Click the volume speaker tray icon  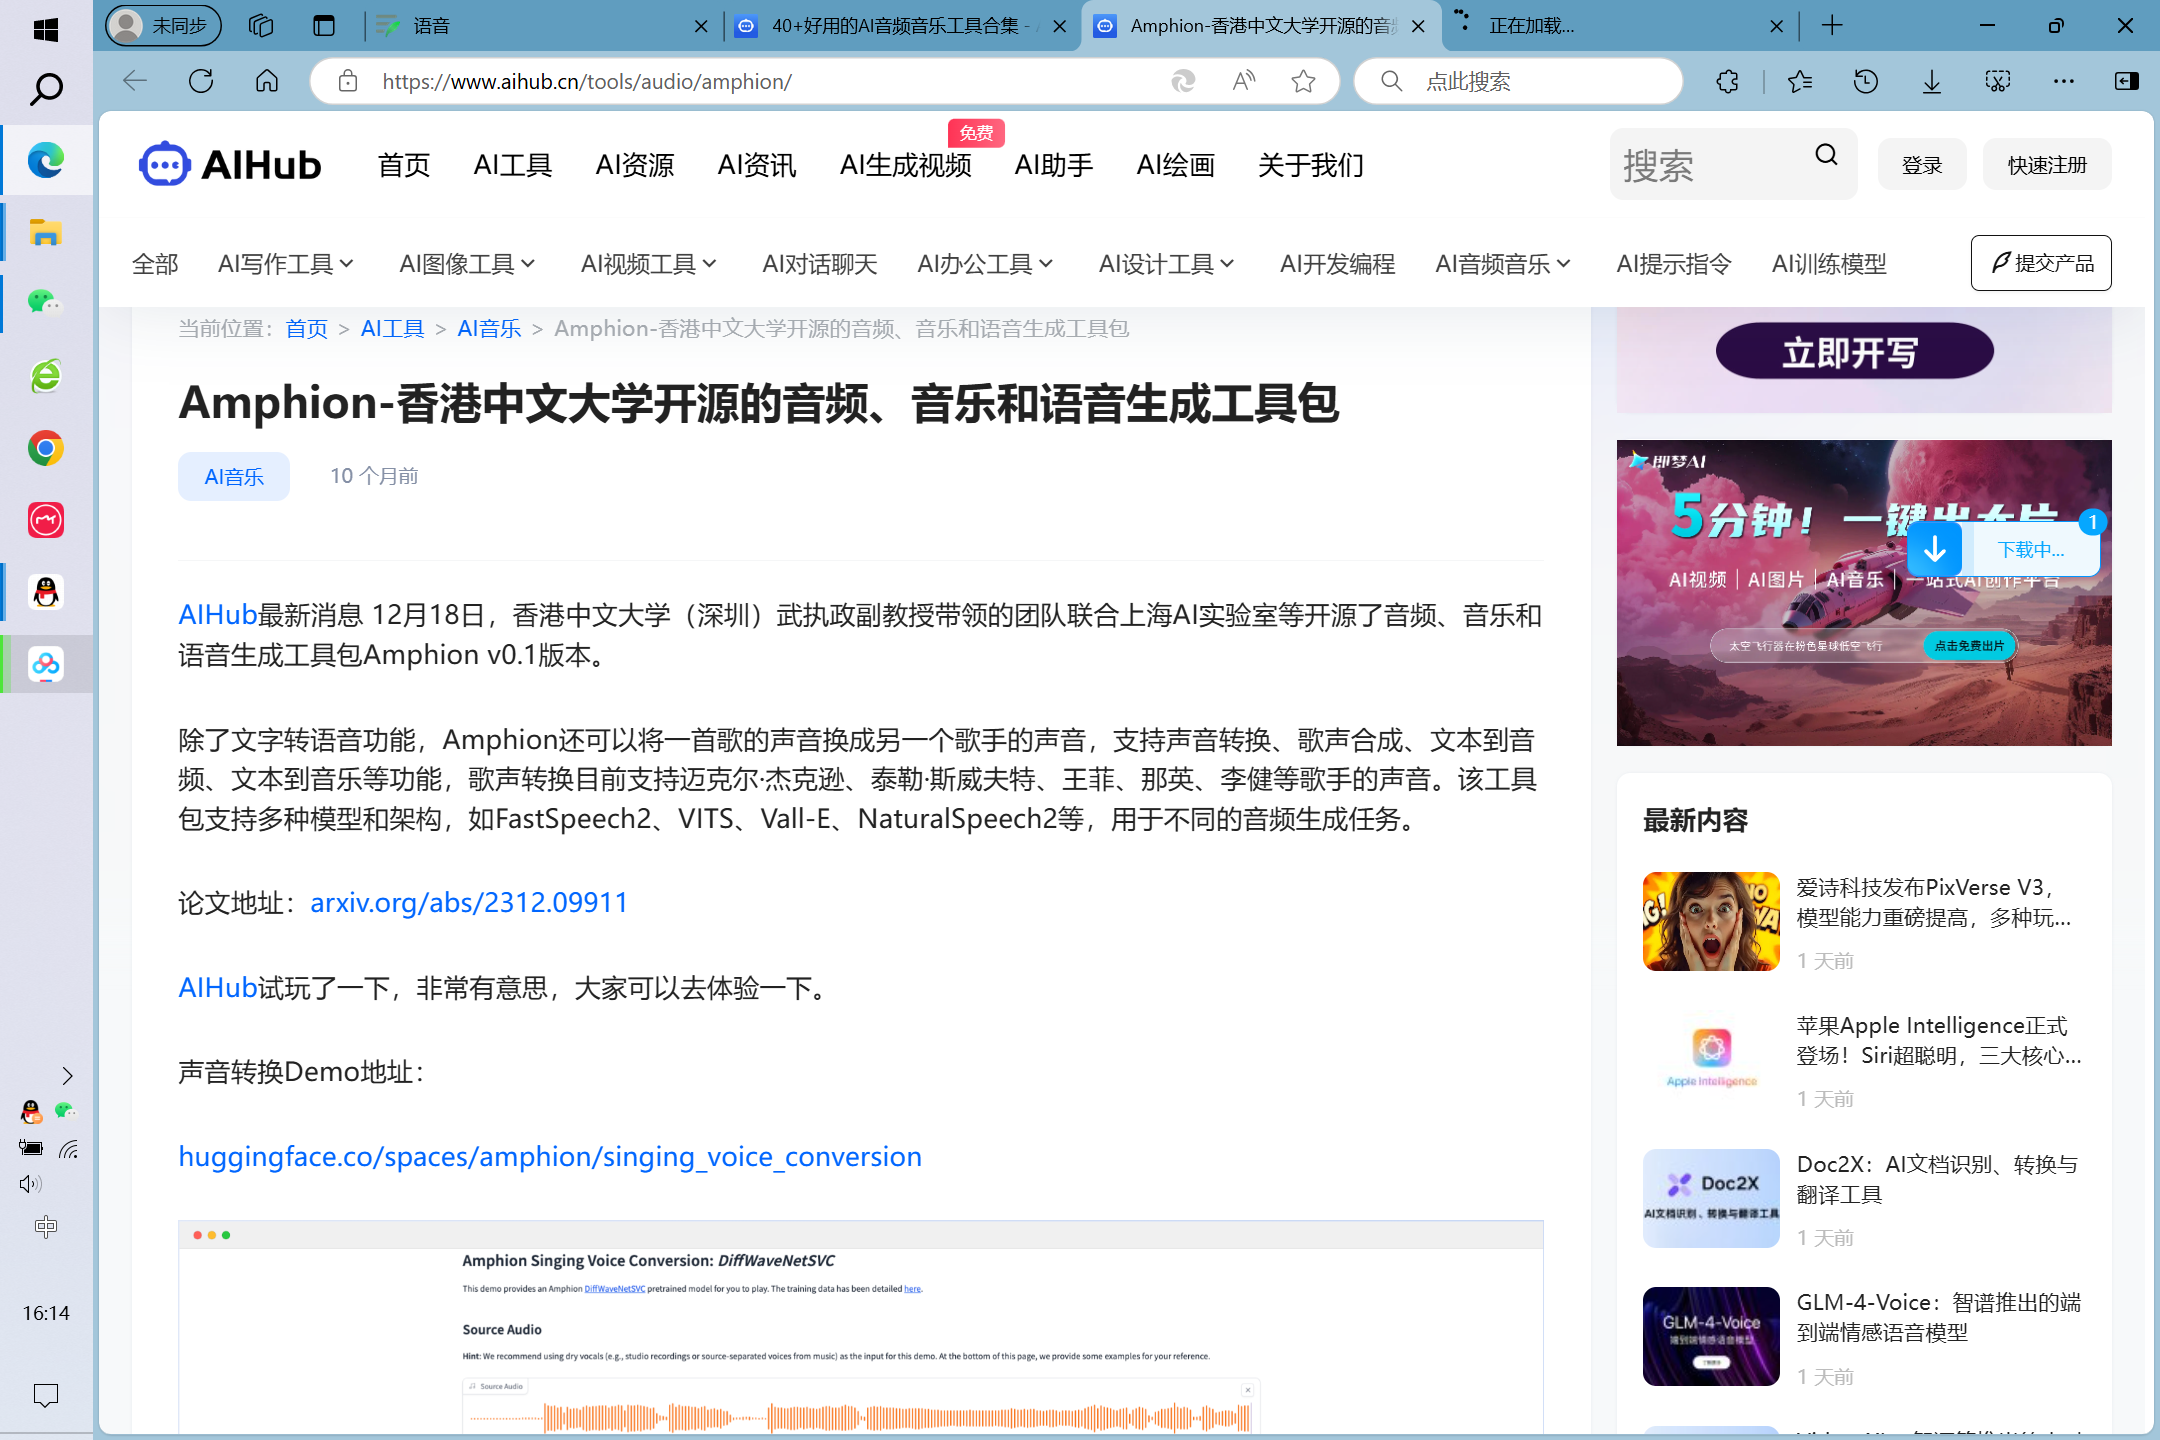pos(30,1184)
